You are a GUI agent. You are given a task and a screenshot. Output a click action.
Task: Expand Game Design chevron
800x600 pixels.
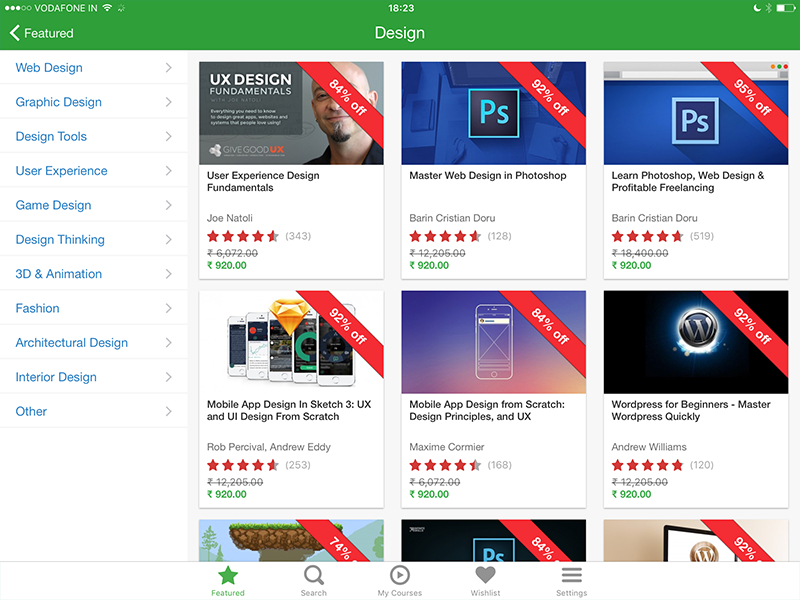[x=168, y=205]
